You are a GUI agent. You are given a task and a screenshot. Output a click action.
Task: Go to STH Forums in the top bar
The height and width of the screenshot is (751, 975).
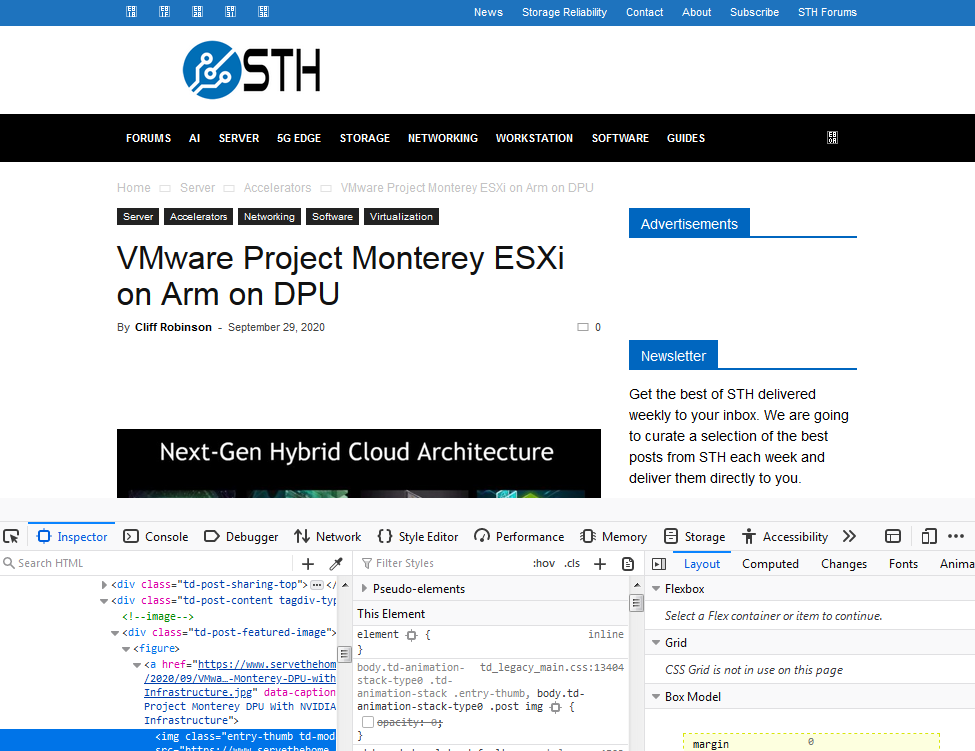point(828,12)
